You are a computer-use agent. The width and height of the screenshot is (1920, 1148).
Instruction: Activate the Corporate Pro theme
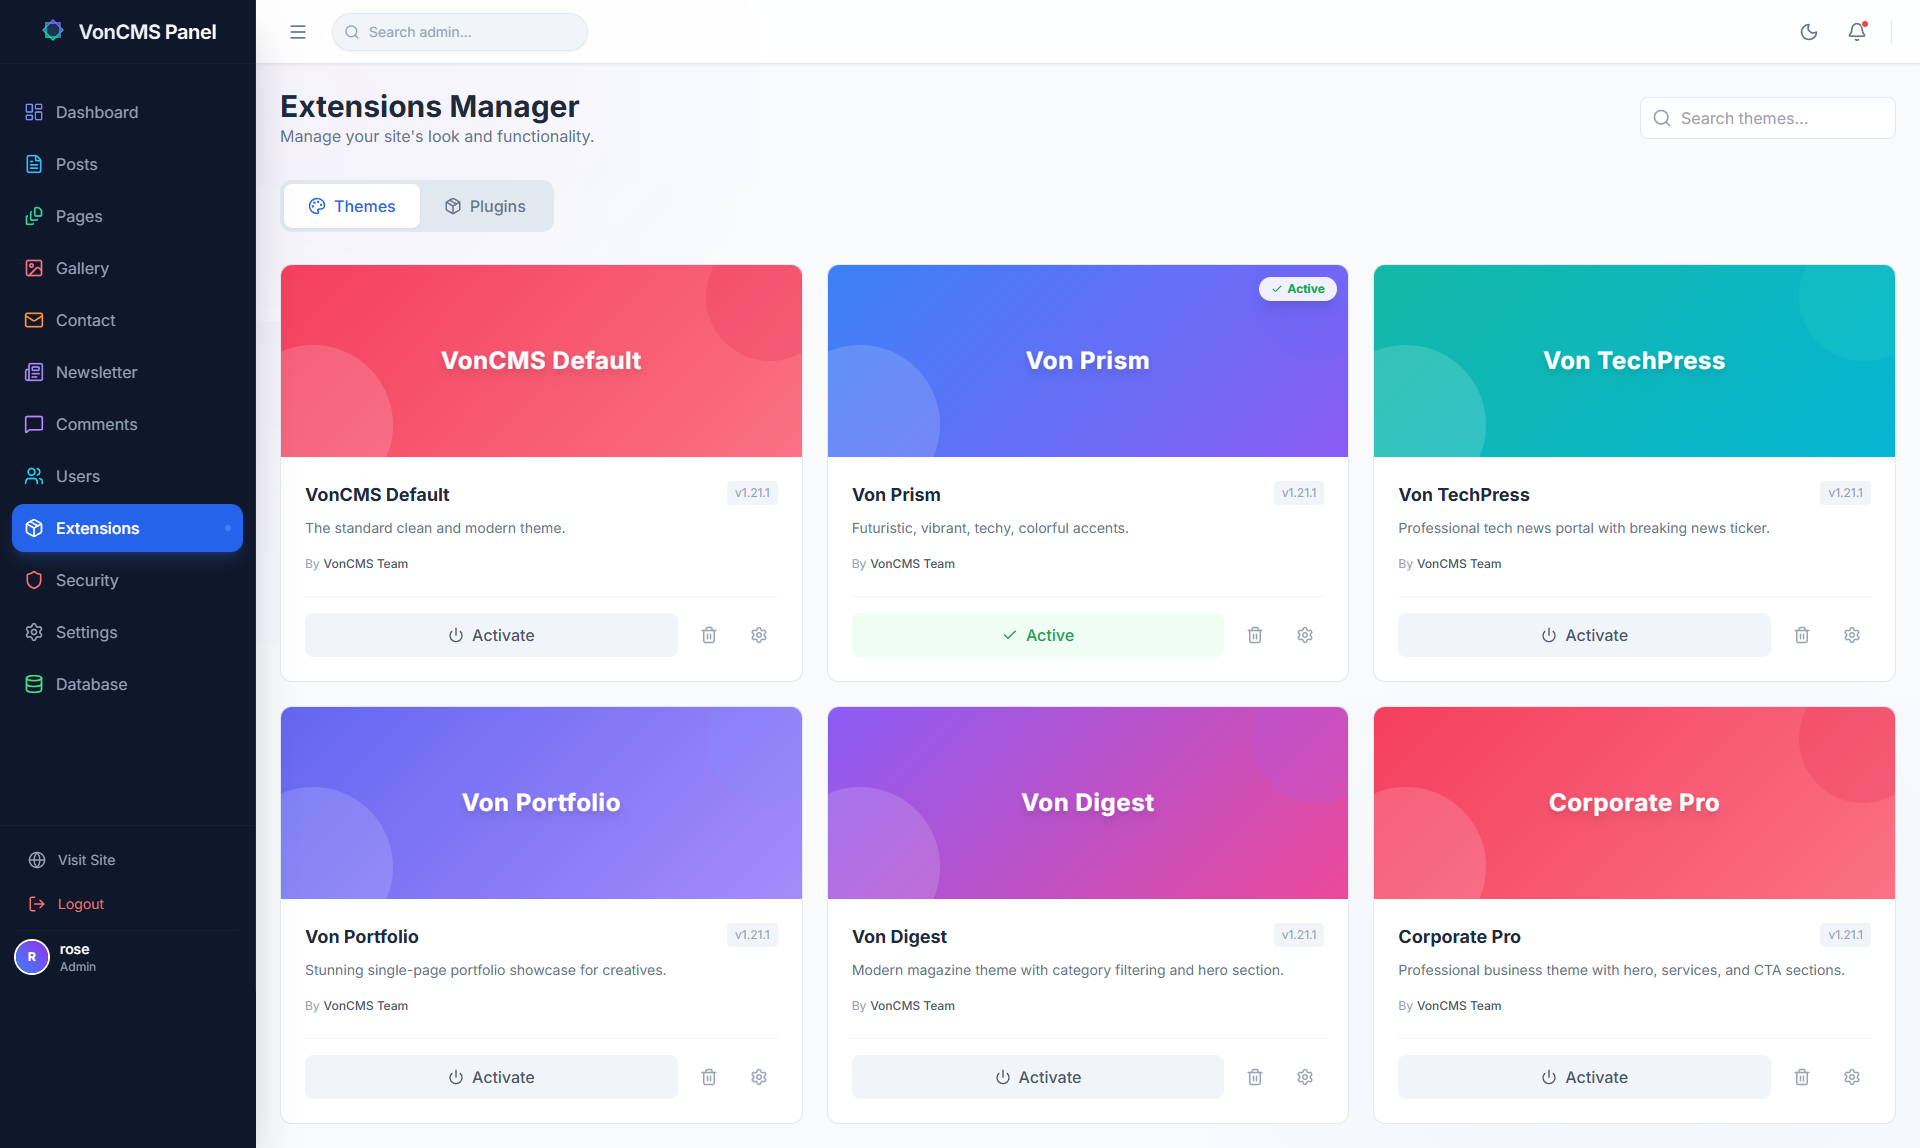pos(1584,1077)
